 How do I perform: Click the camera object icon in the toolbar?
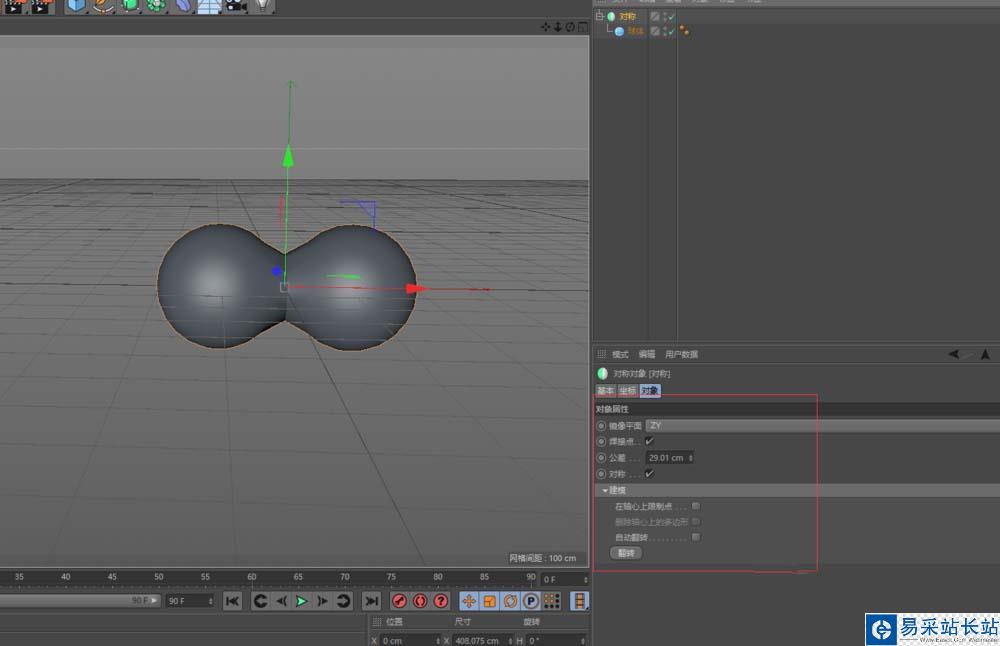coord(235,6)
